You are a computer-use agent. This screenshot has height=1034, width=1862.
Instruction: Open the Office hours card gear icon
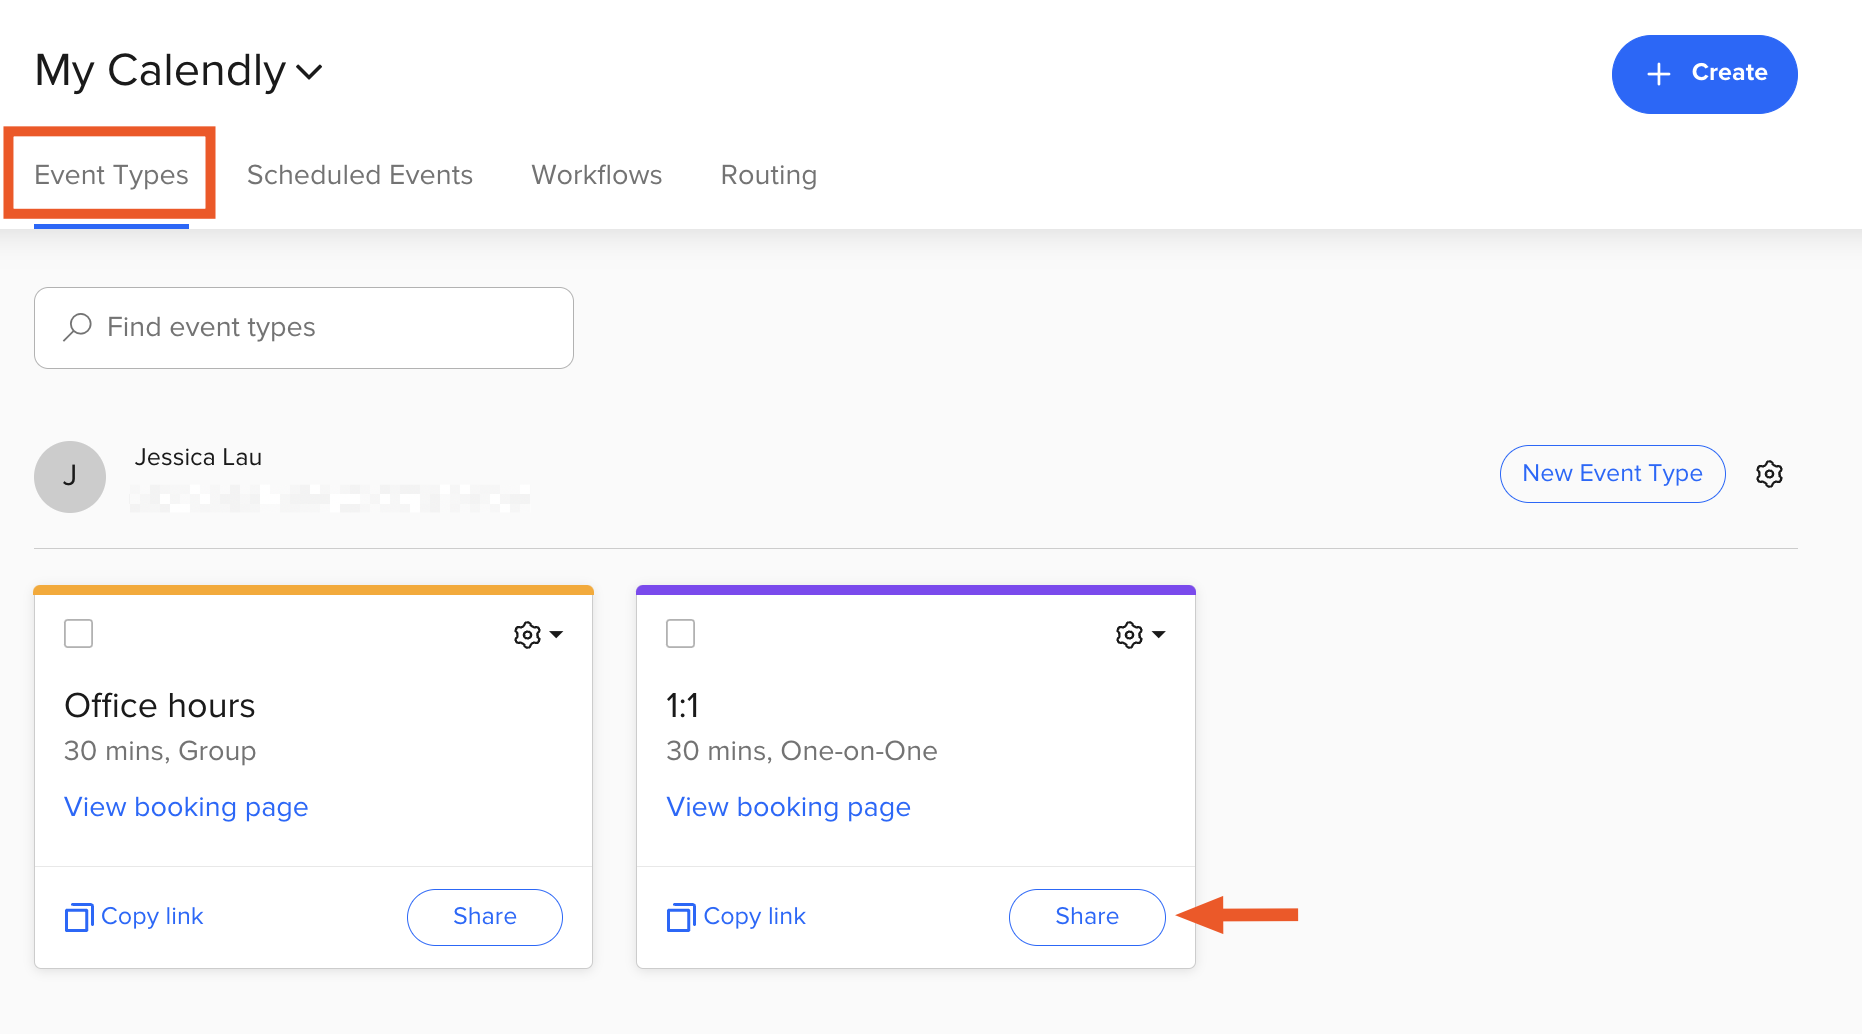(x=527, y=634)
